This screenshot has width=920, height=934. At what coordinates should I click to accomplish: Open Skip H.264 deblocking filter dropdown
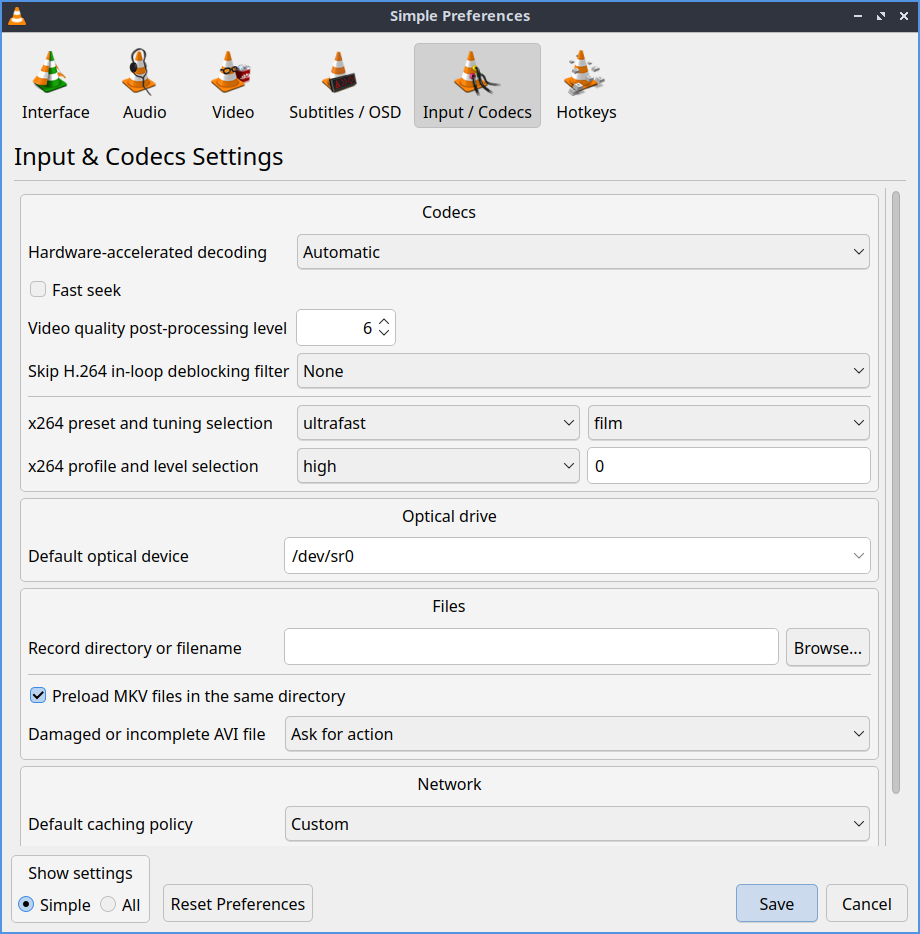coord(583,371)
